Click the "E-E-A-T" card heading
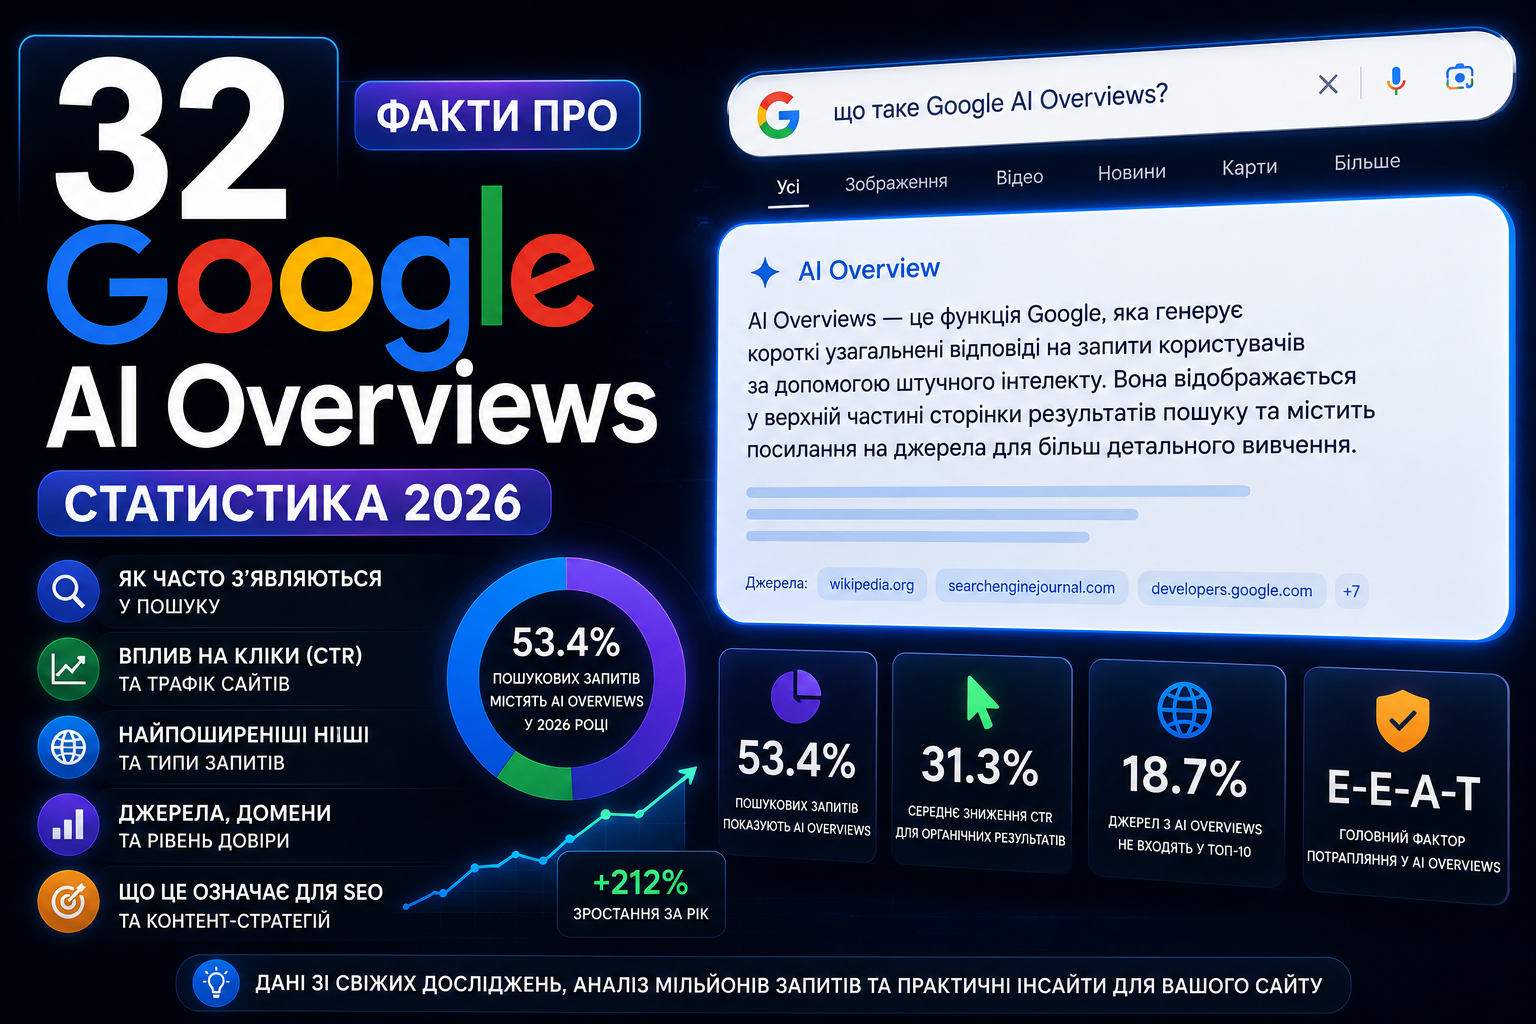1536x1024 pixels. (1403, 791)
